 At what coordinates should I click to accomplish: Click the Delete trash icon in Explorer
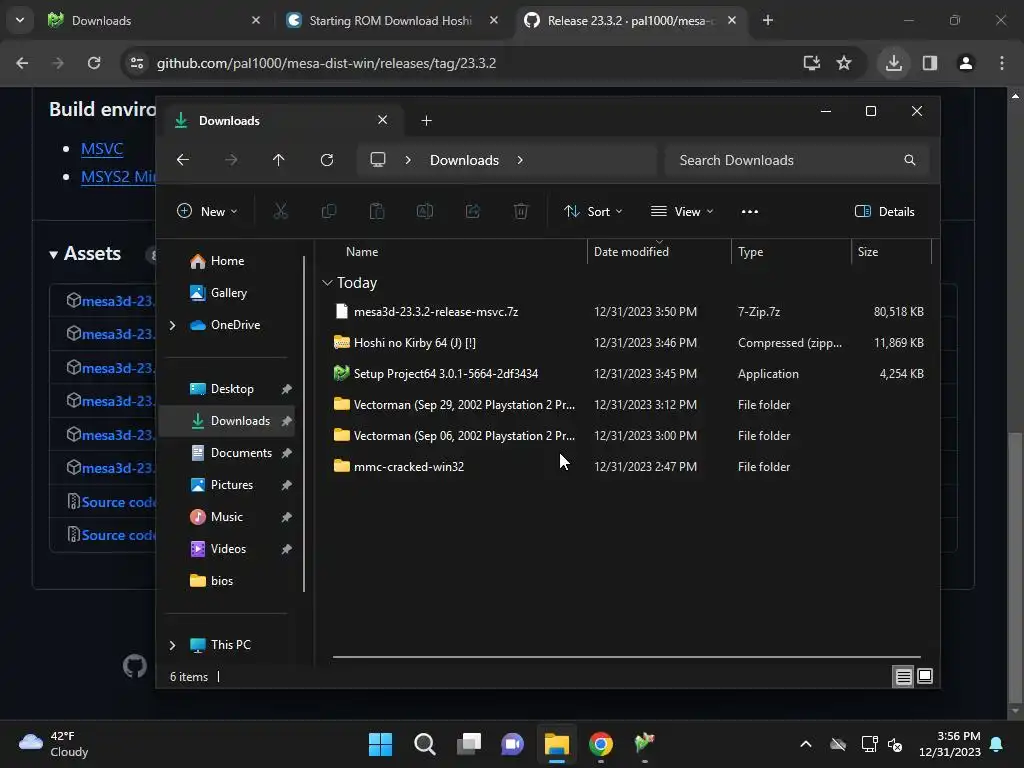521,211
